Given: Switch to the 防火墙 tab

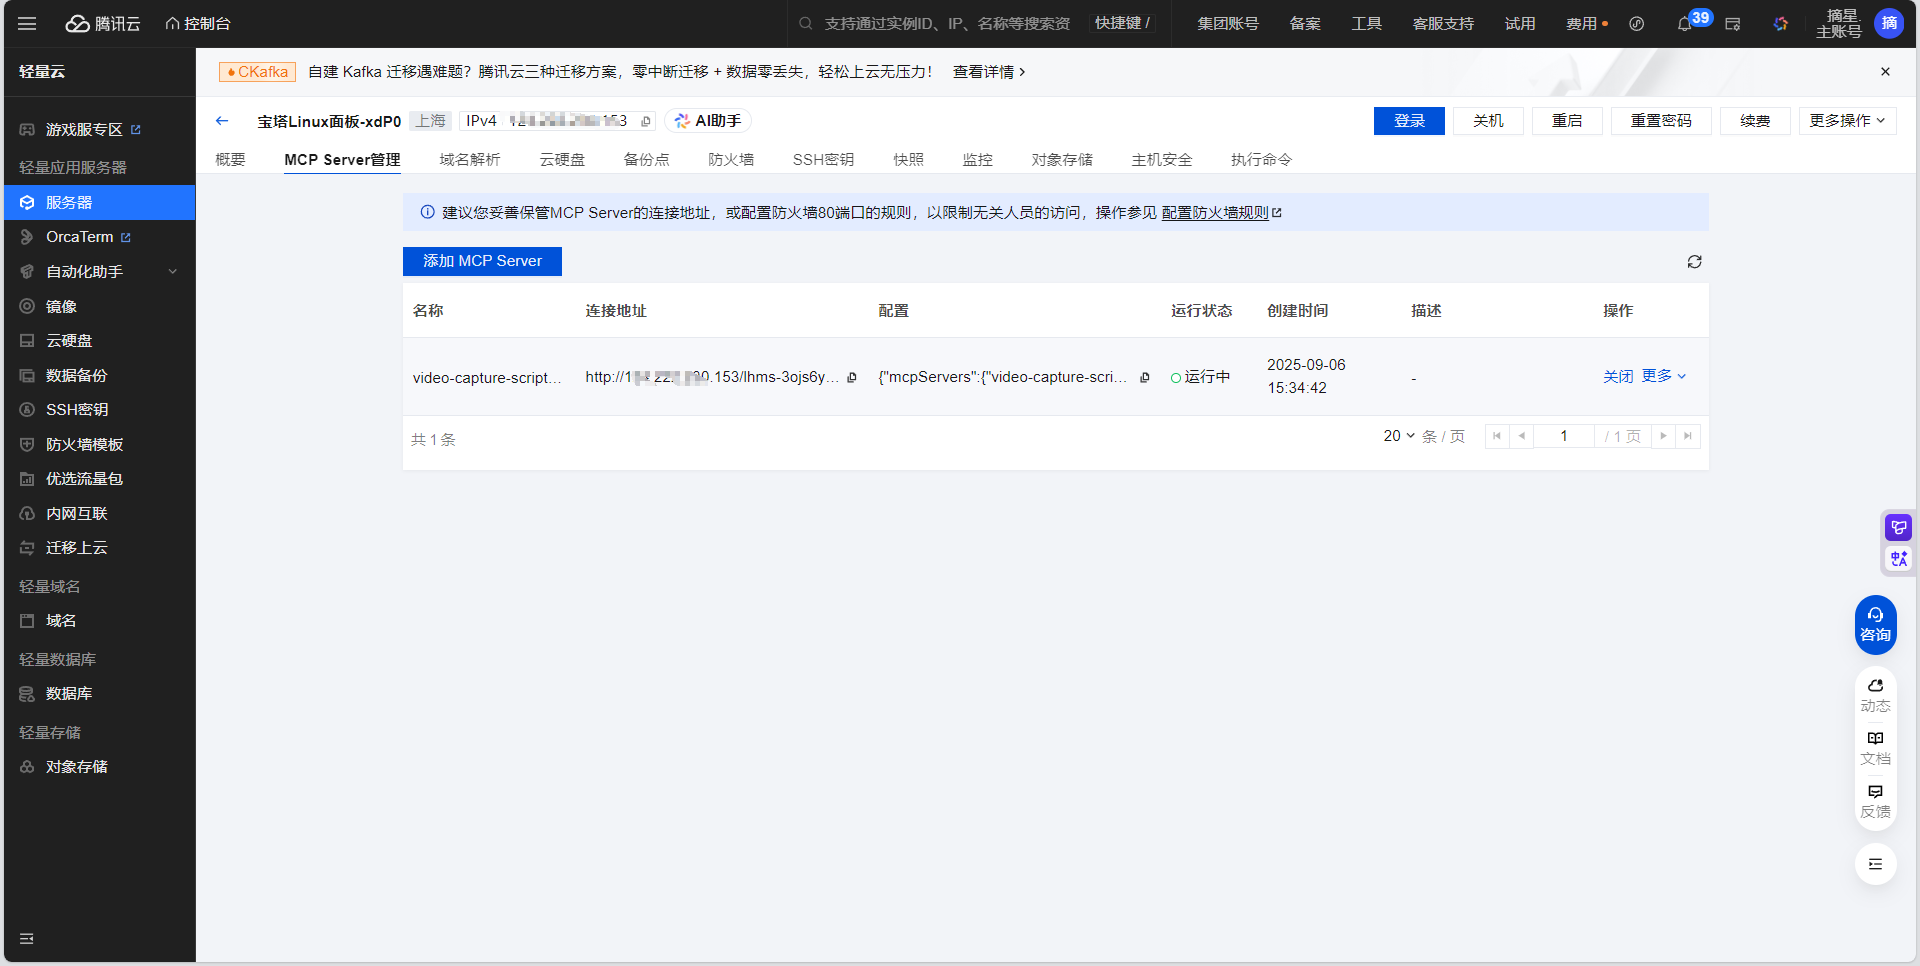Looking at the screenshot, I should pos(731,160).
